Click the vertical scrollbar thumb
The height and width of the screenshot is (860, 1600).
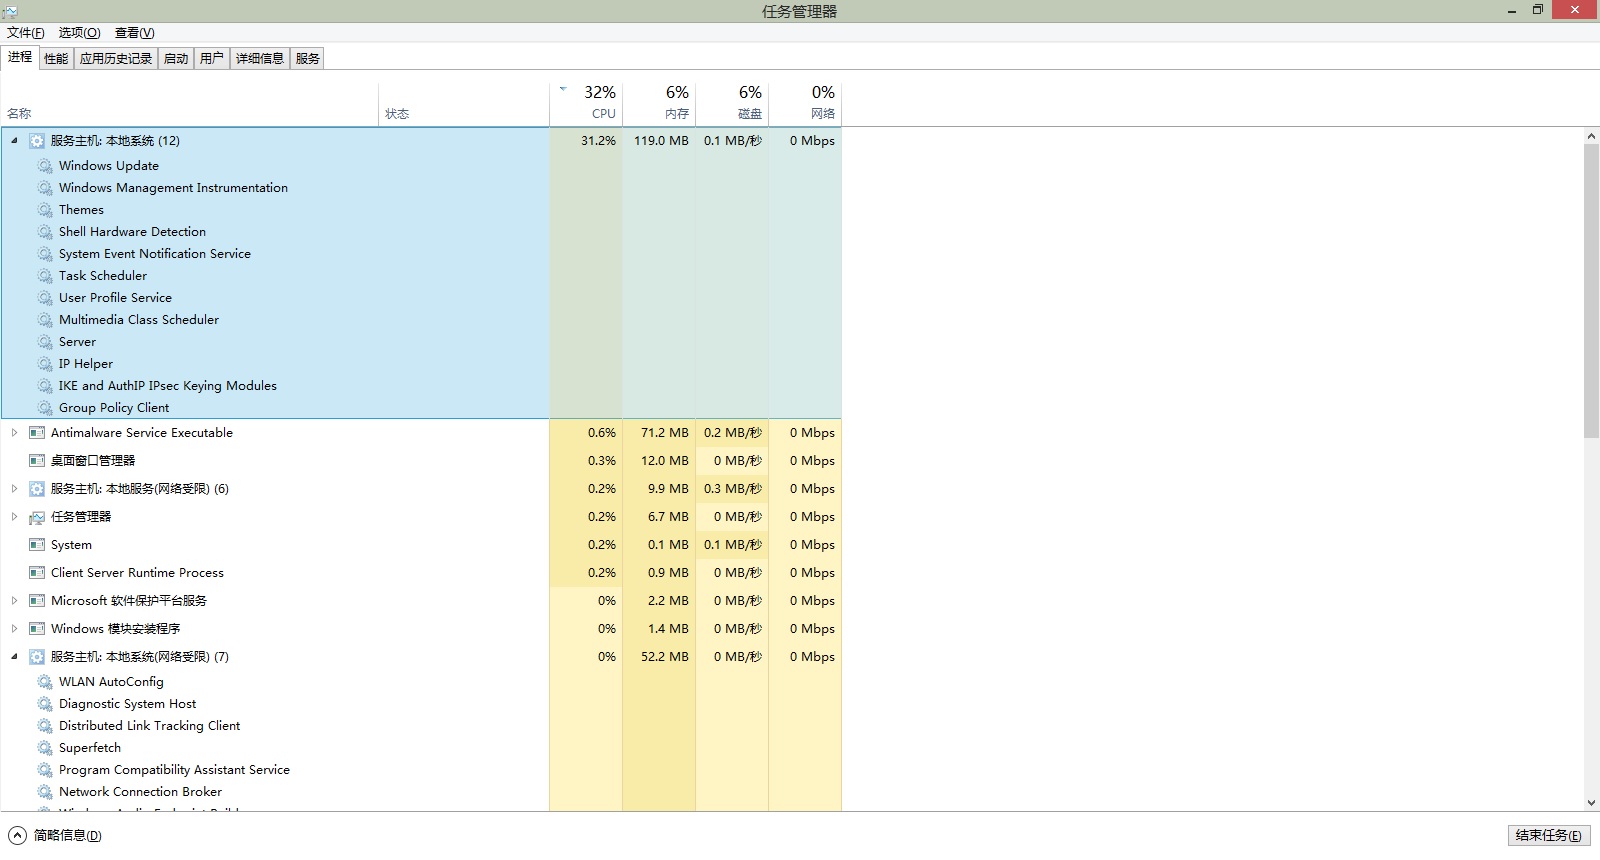tap(1591, 290)
